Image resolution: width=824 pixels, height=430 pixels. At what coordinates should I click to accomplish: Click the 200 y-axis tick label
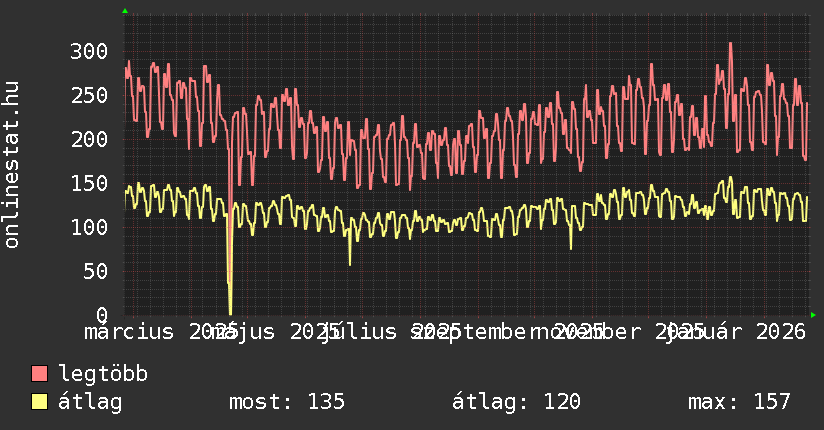(90, 139)
